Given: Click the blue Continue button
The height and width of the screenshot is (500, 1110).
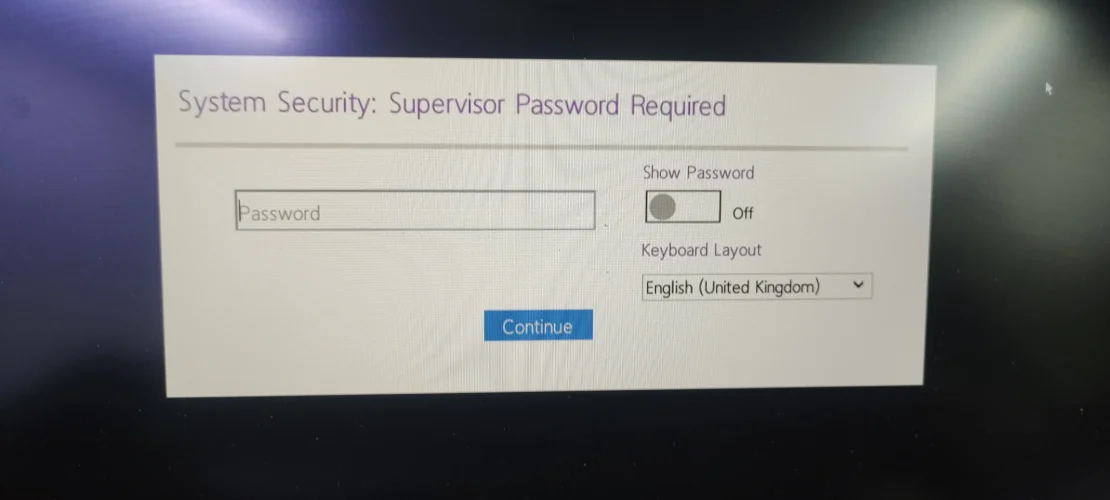Looking at the screenshot, I should 538,325.
